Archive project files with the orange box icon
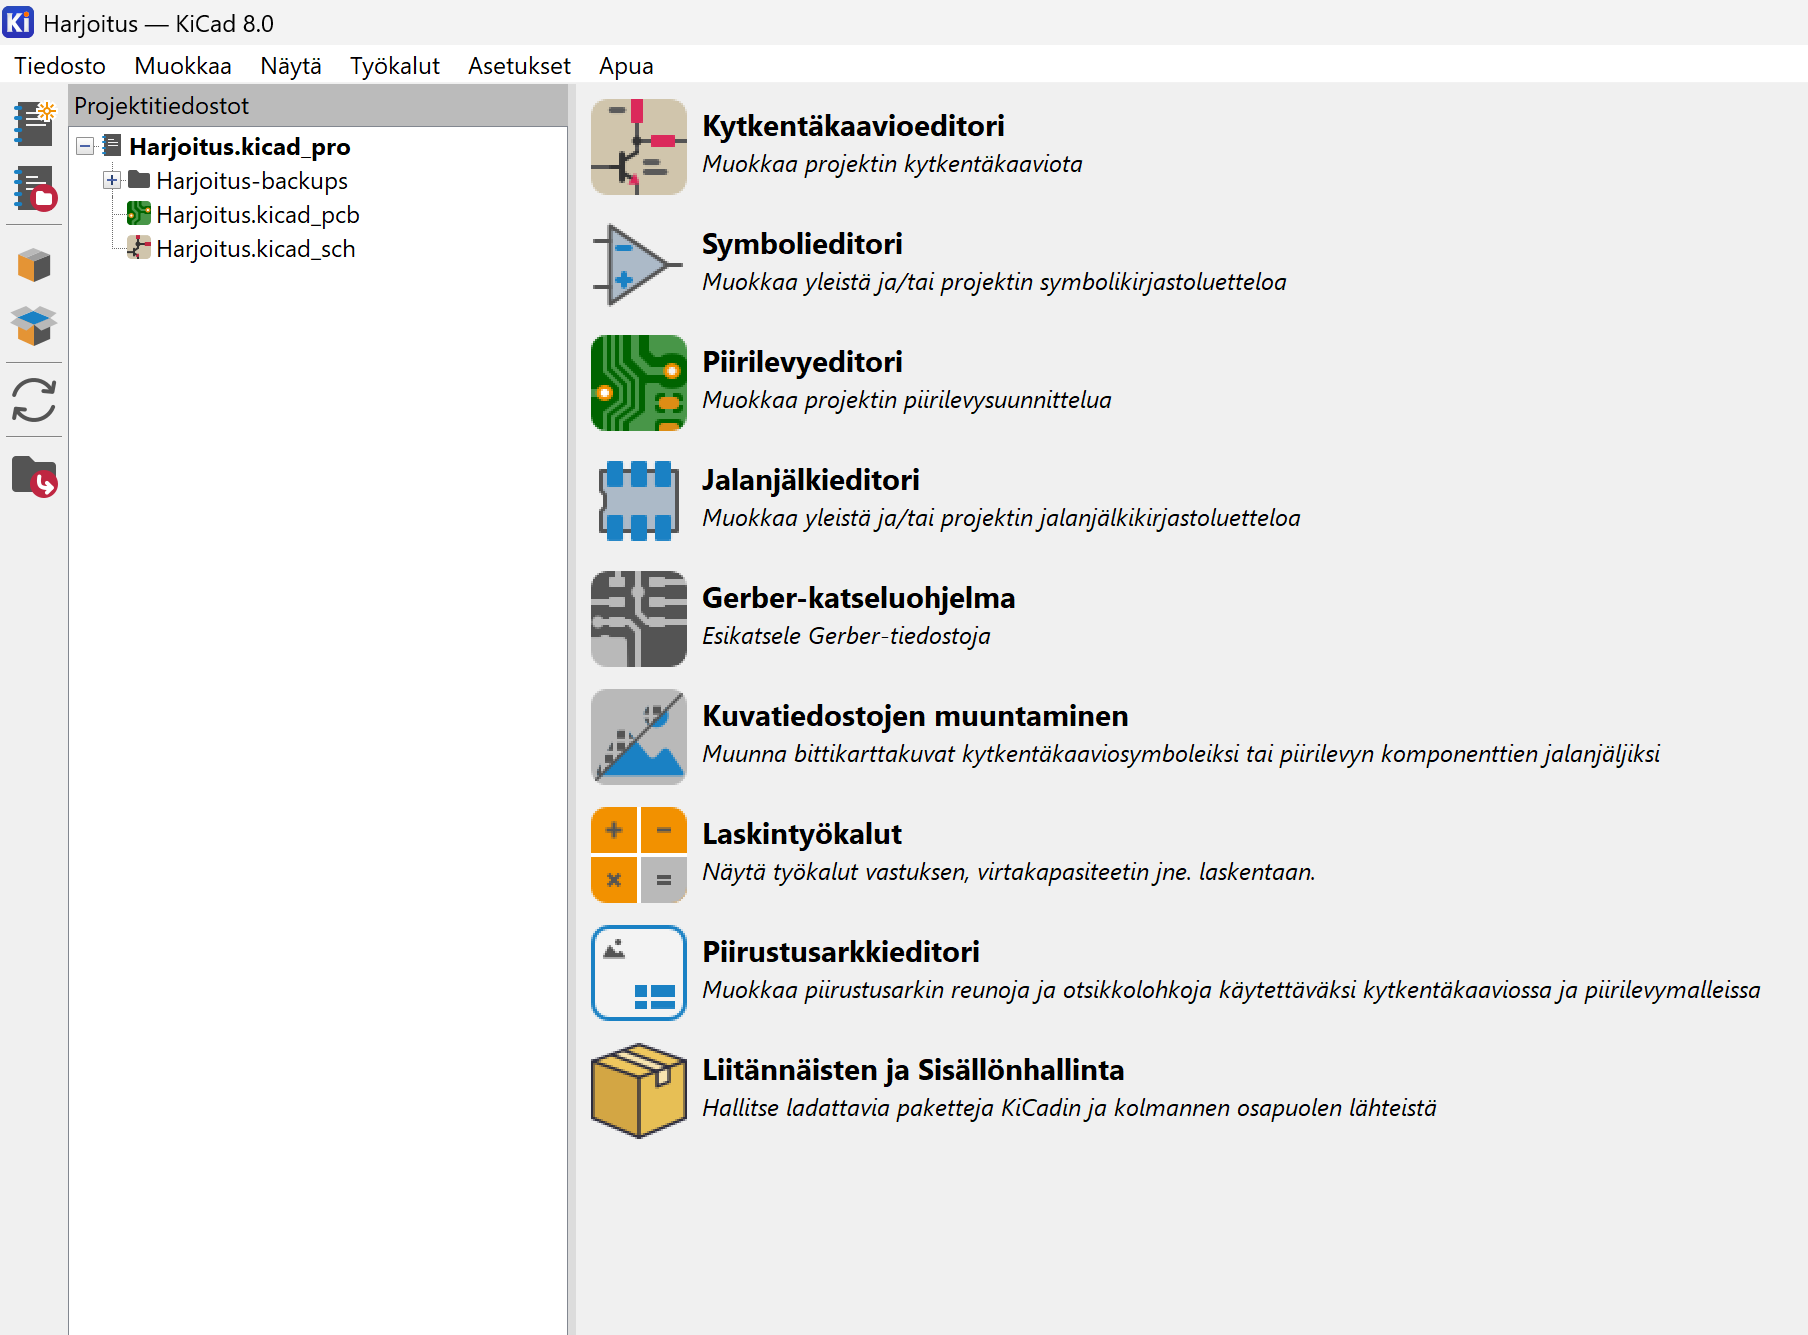1808x1335 pixels. coord(34,265)
